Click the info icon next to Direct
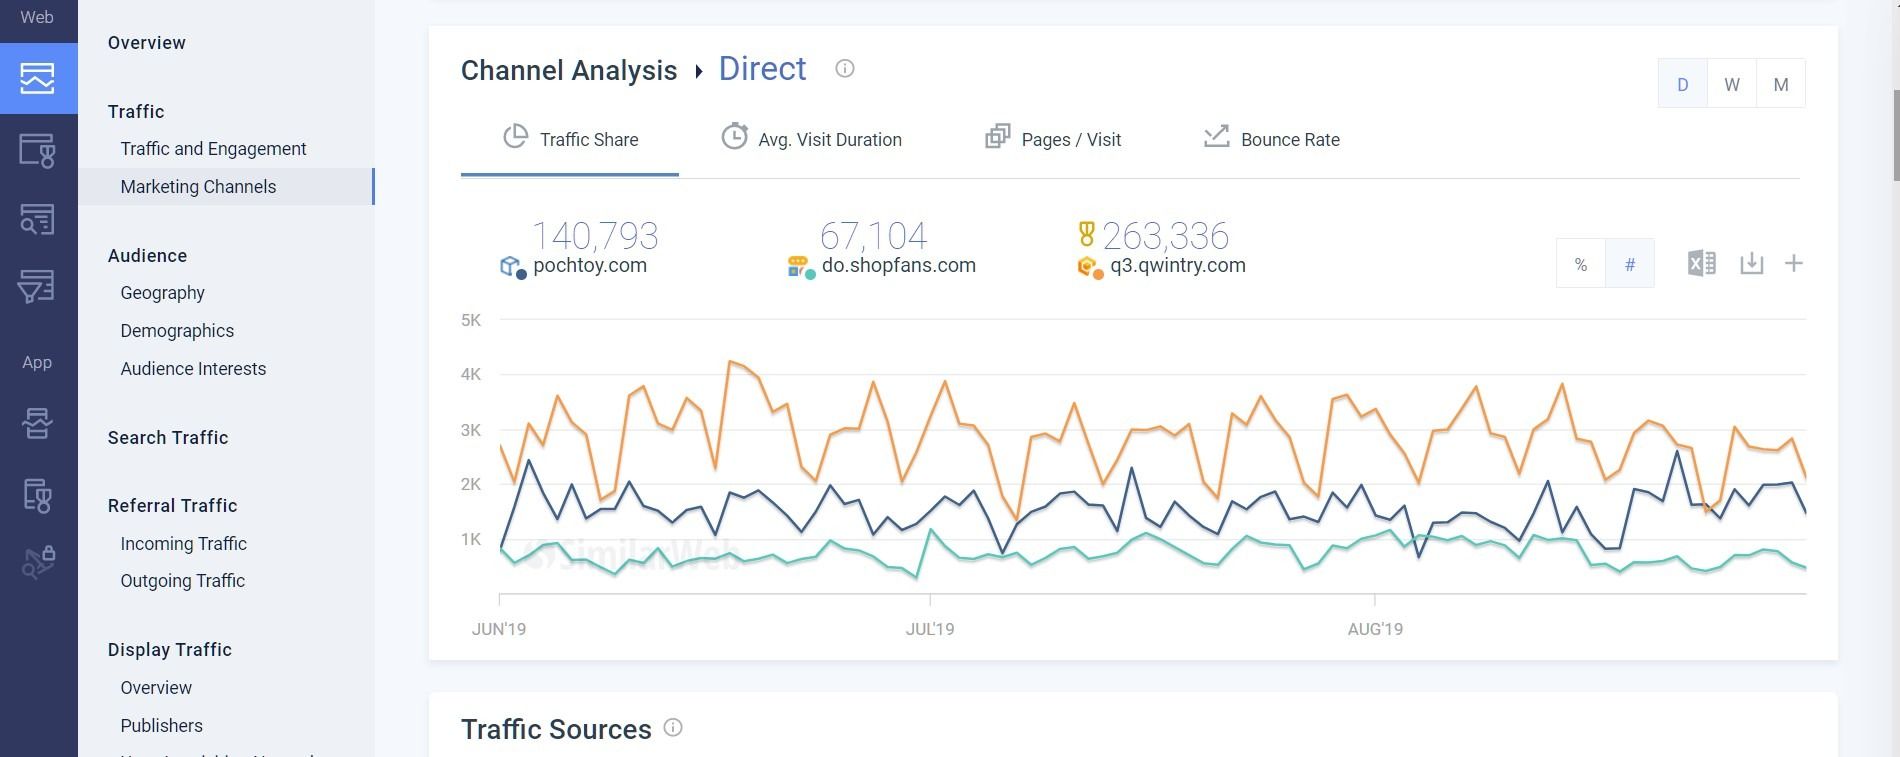This screenshot has width=1900, height=757. (x=845, y=68)
